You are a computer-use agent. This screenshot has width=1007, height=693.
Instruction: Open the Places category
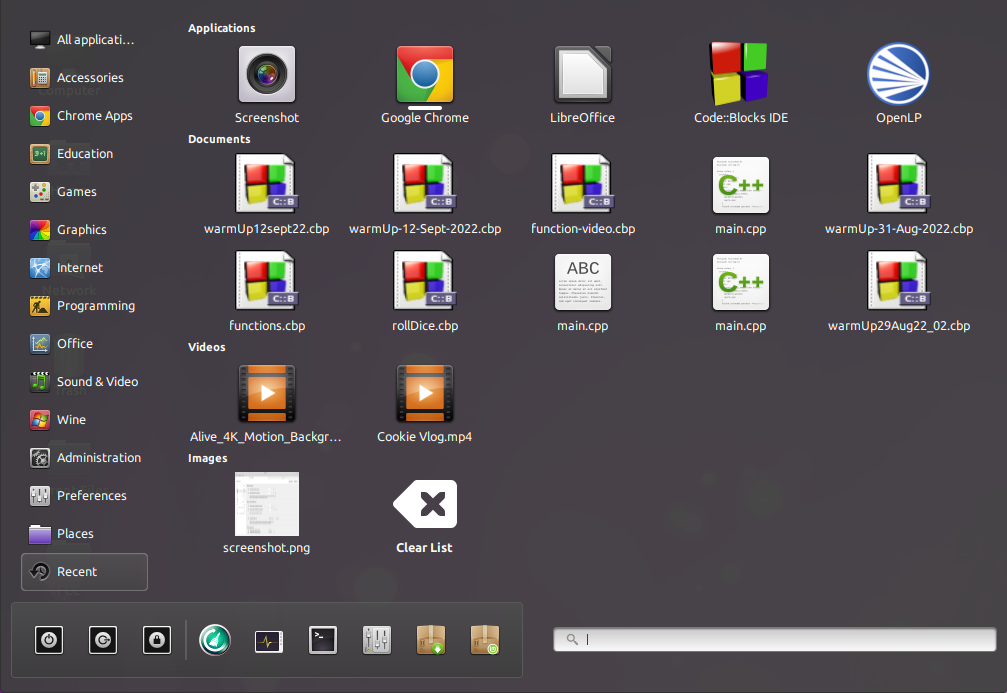click(84, 533)
